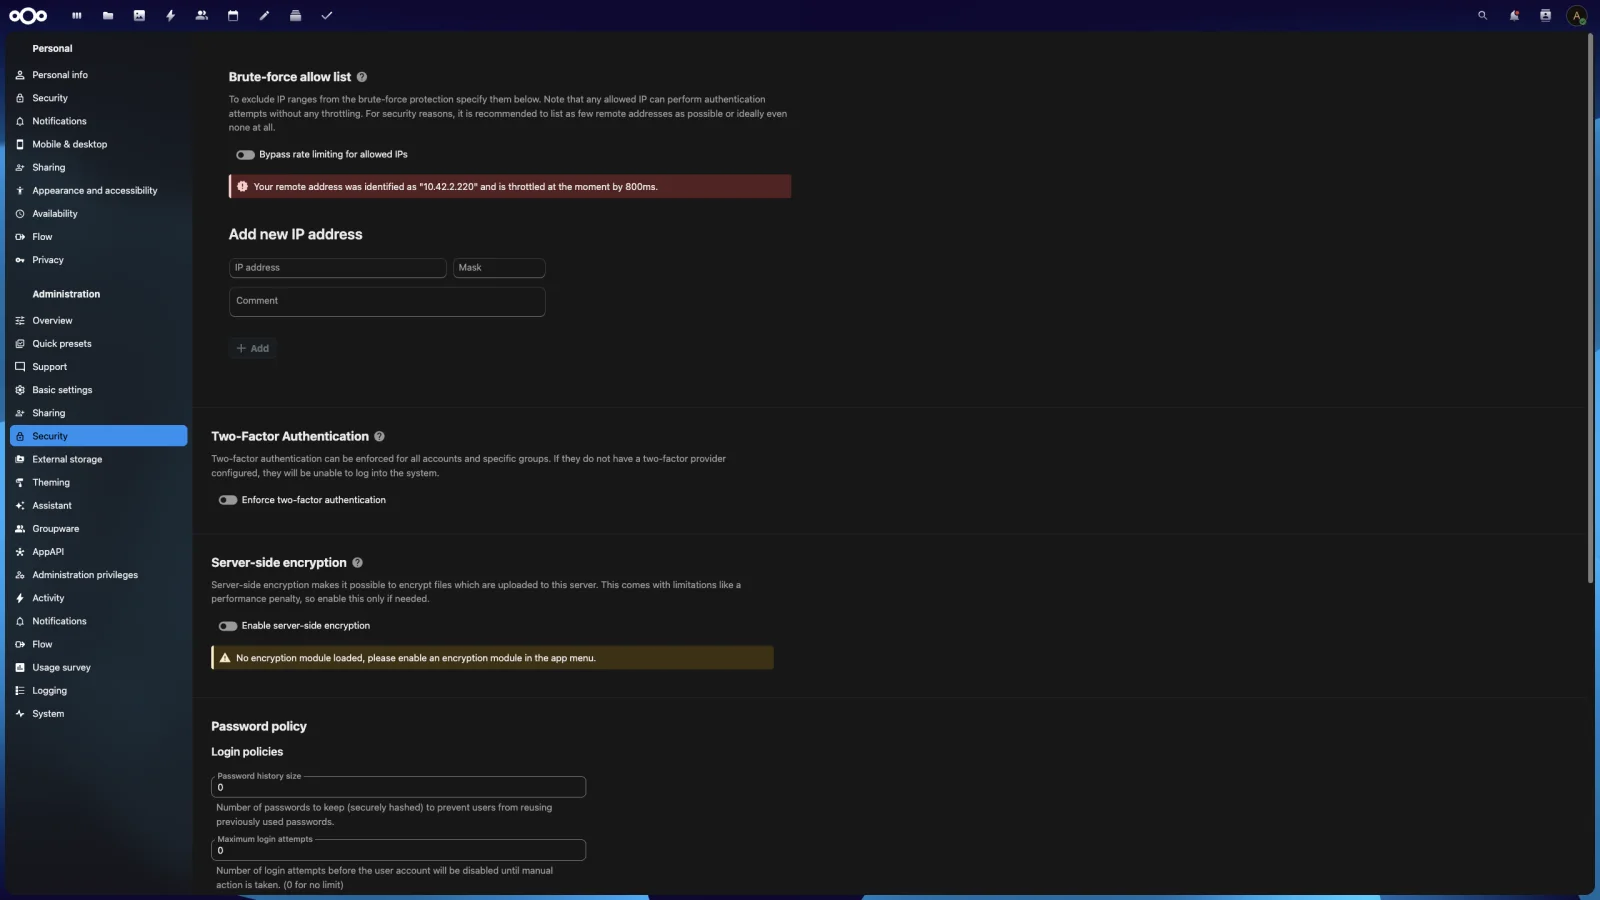The image size is (1600, 900).
Task: Open Assistant settings
Action: coord(99,506)
